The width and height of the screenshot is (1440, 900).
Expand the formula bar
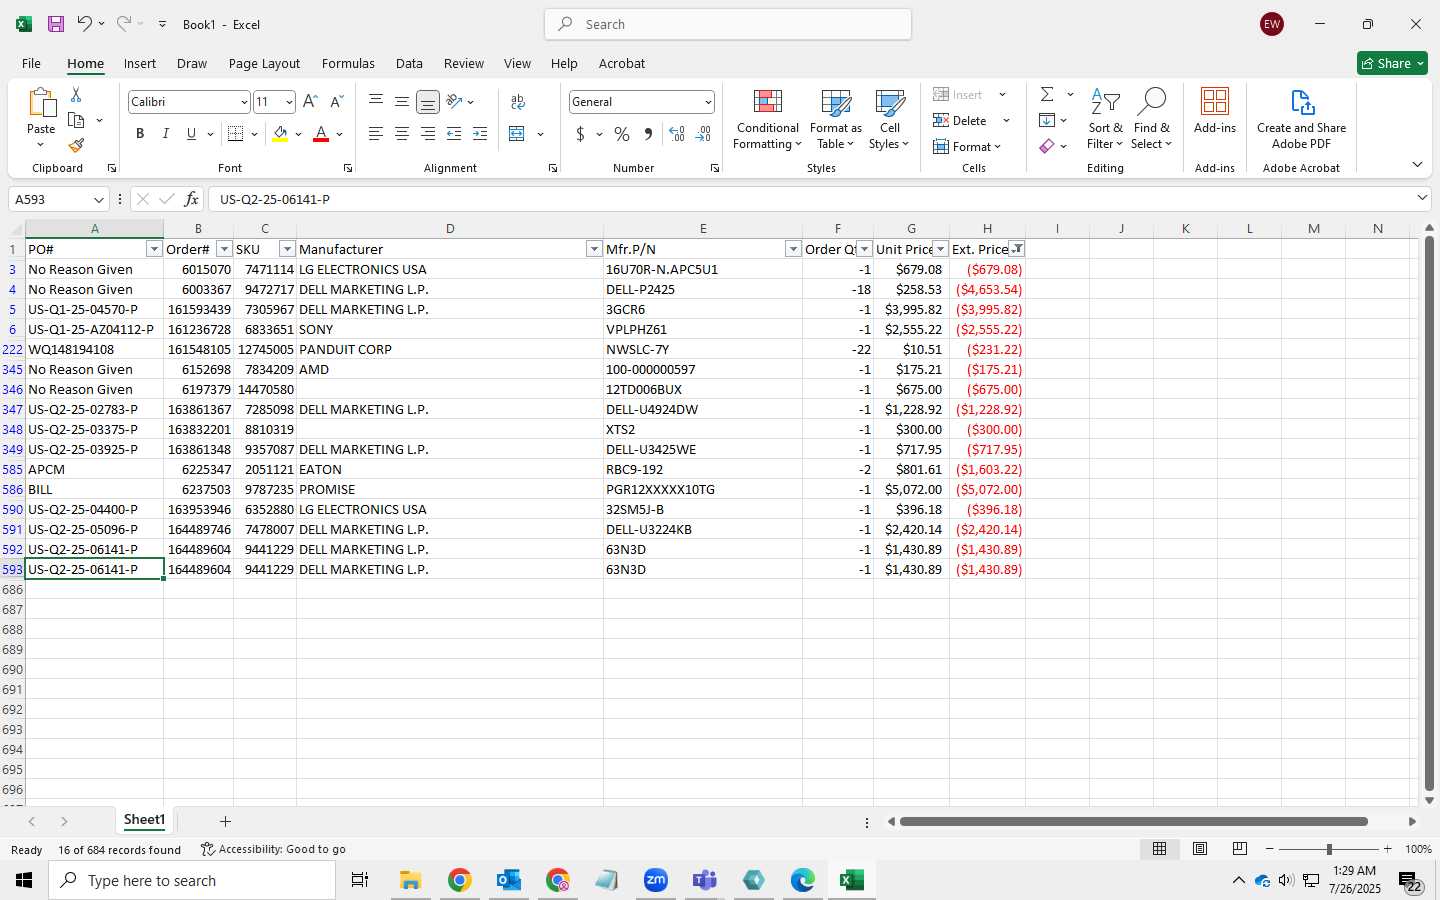pos(1422,199)
